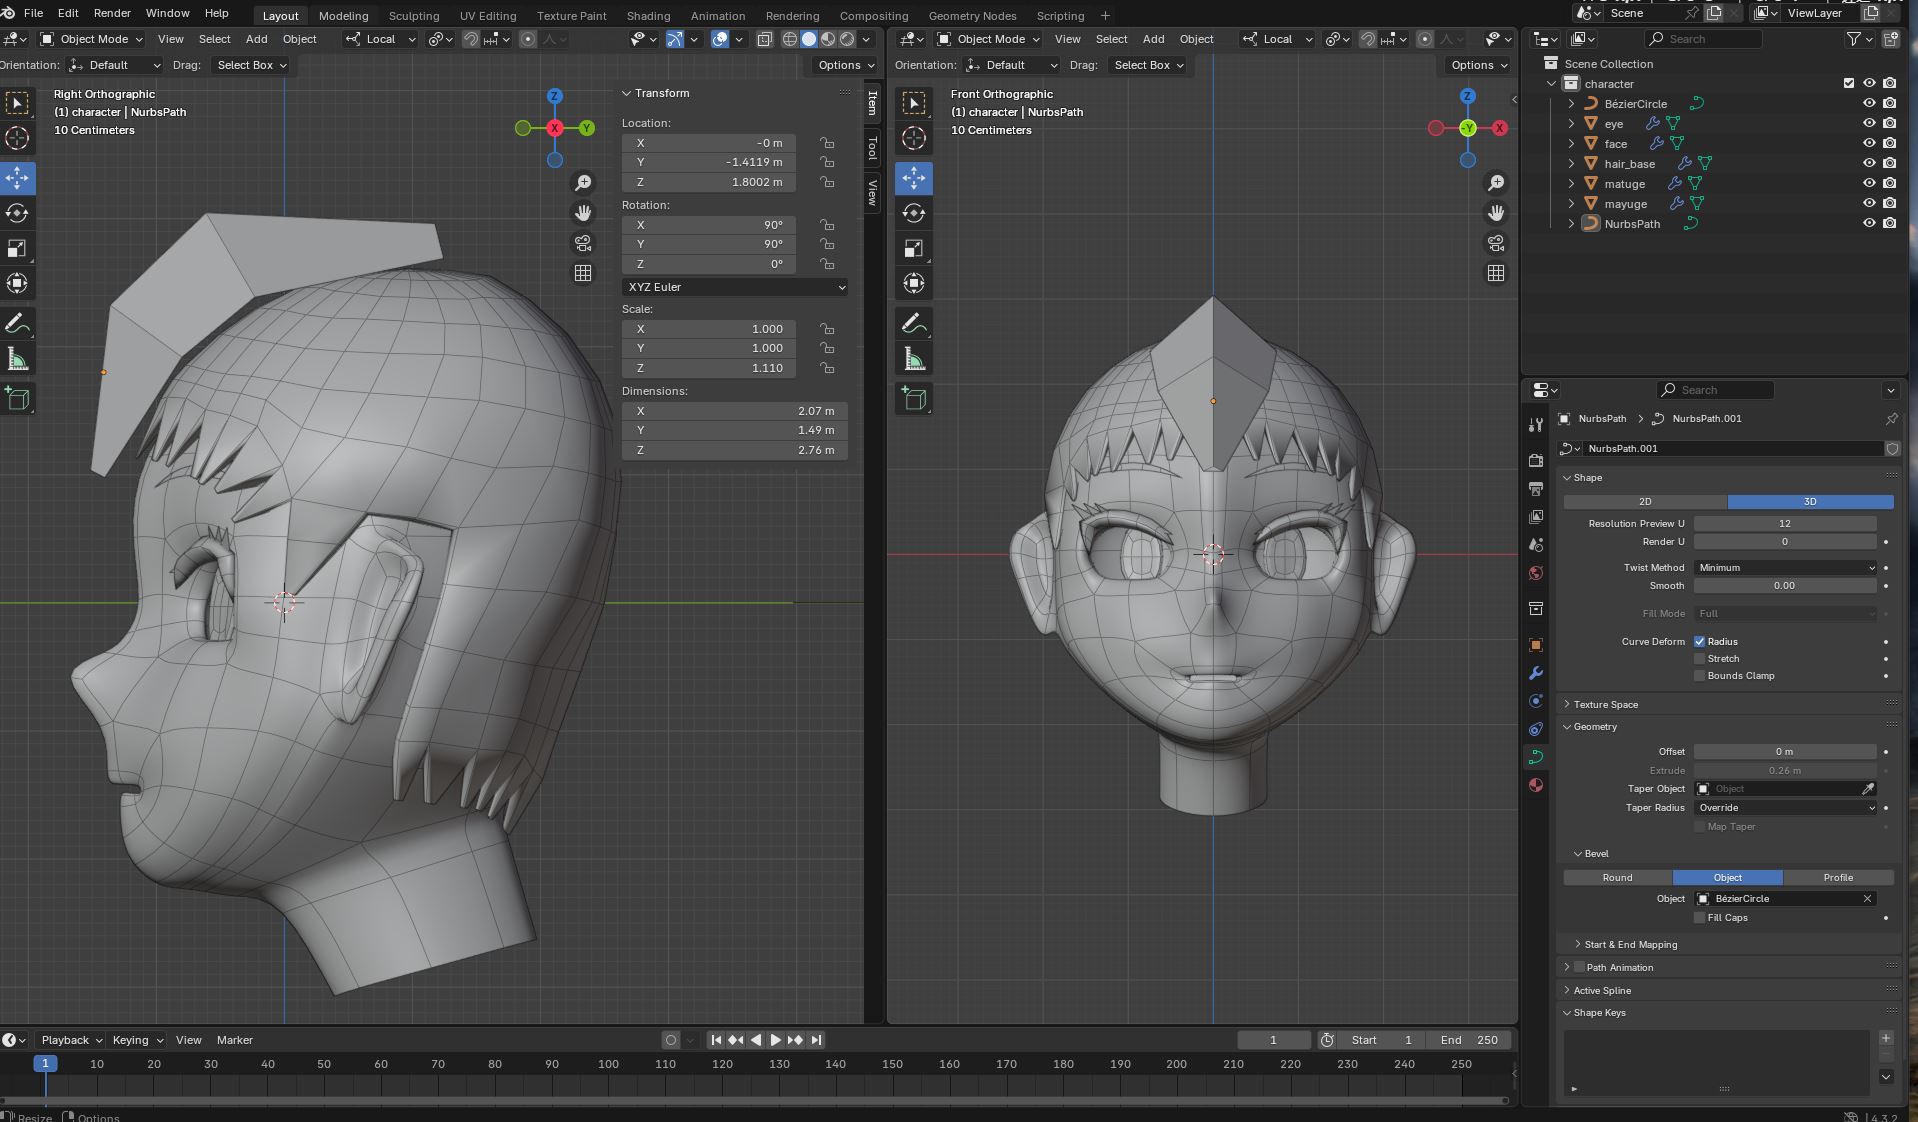The image size is (1918, 1122).
Task: Open the Render menu
Action: (x=112, y=13)
